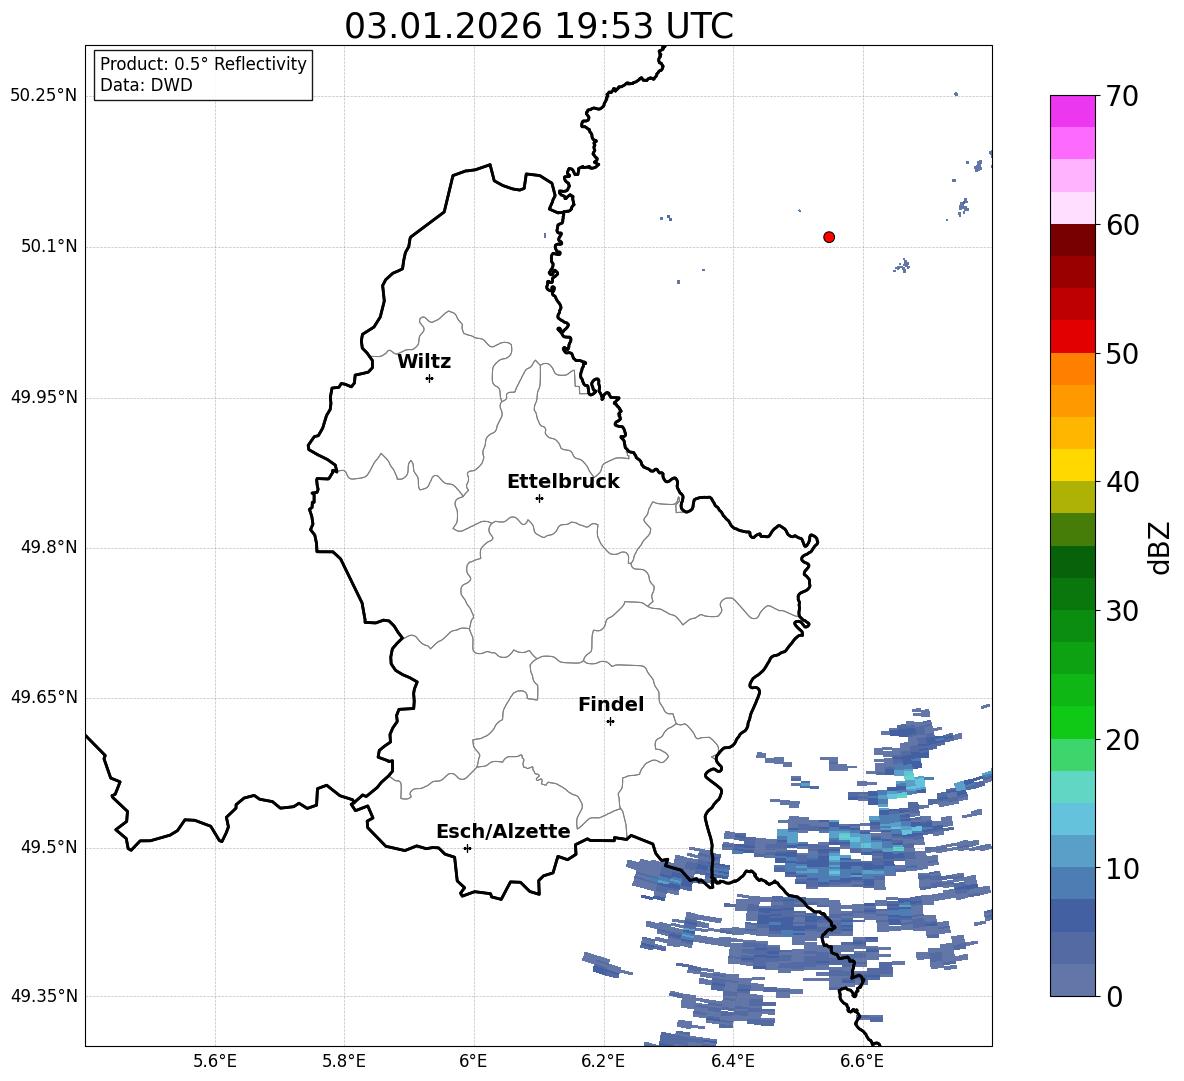Click latitude label '49.95°N'
Screen dimensions: 1184x1081
coord(44,397)
